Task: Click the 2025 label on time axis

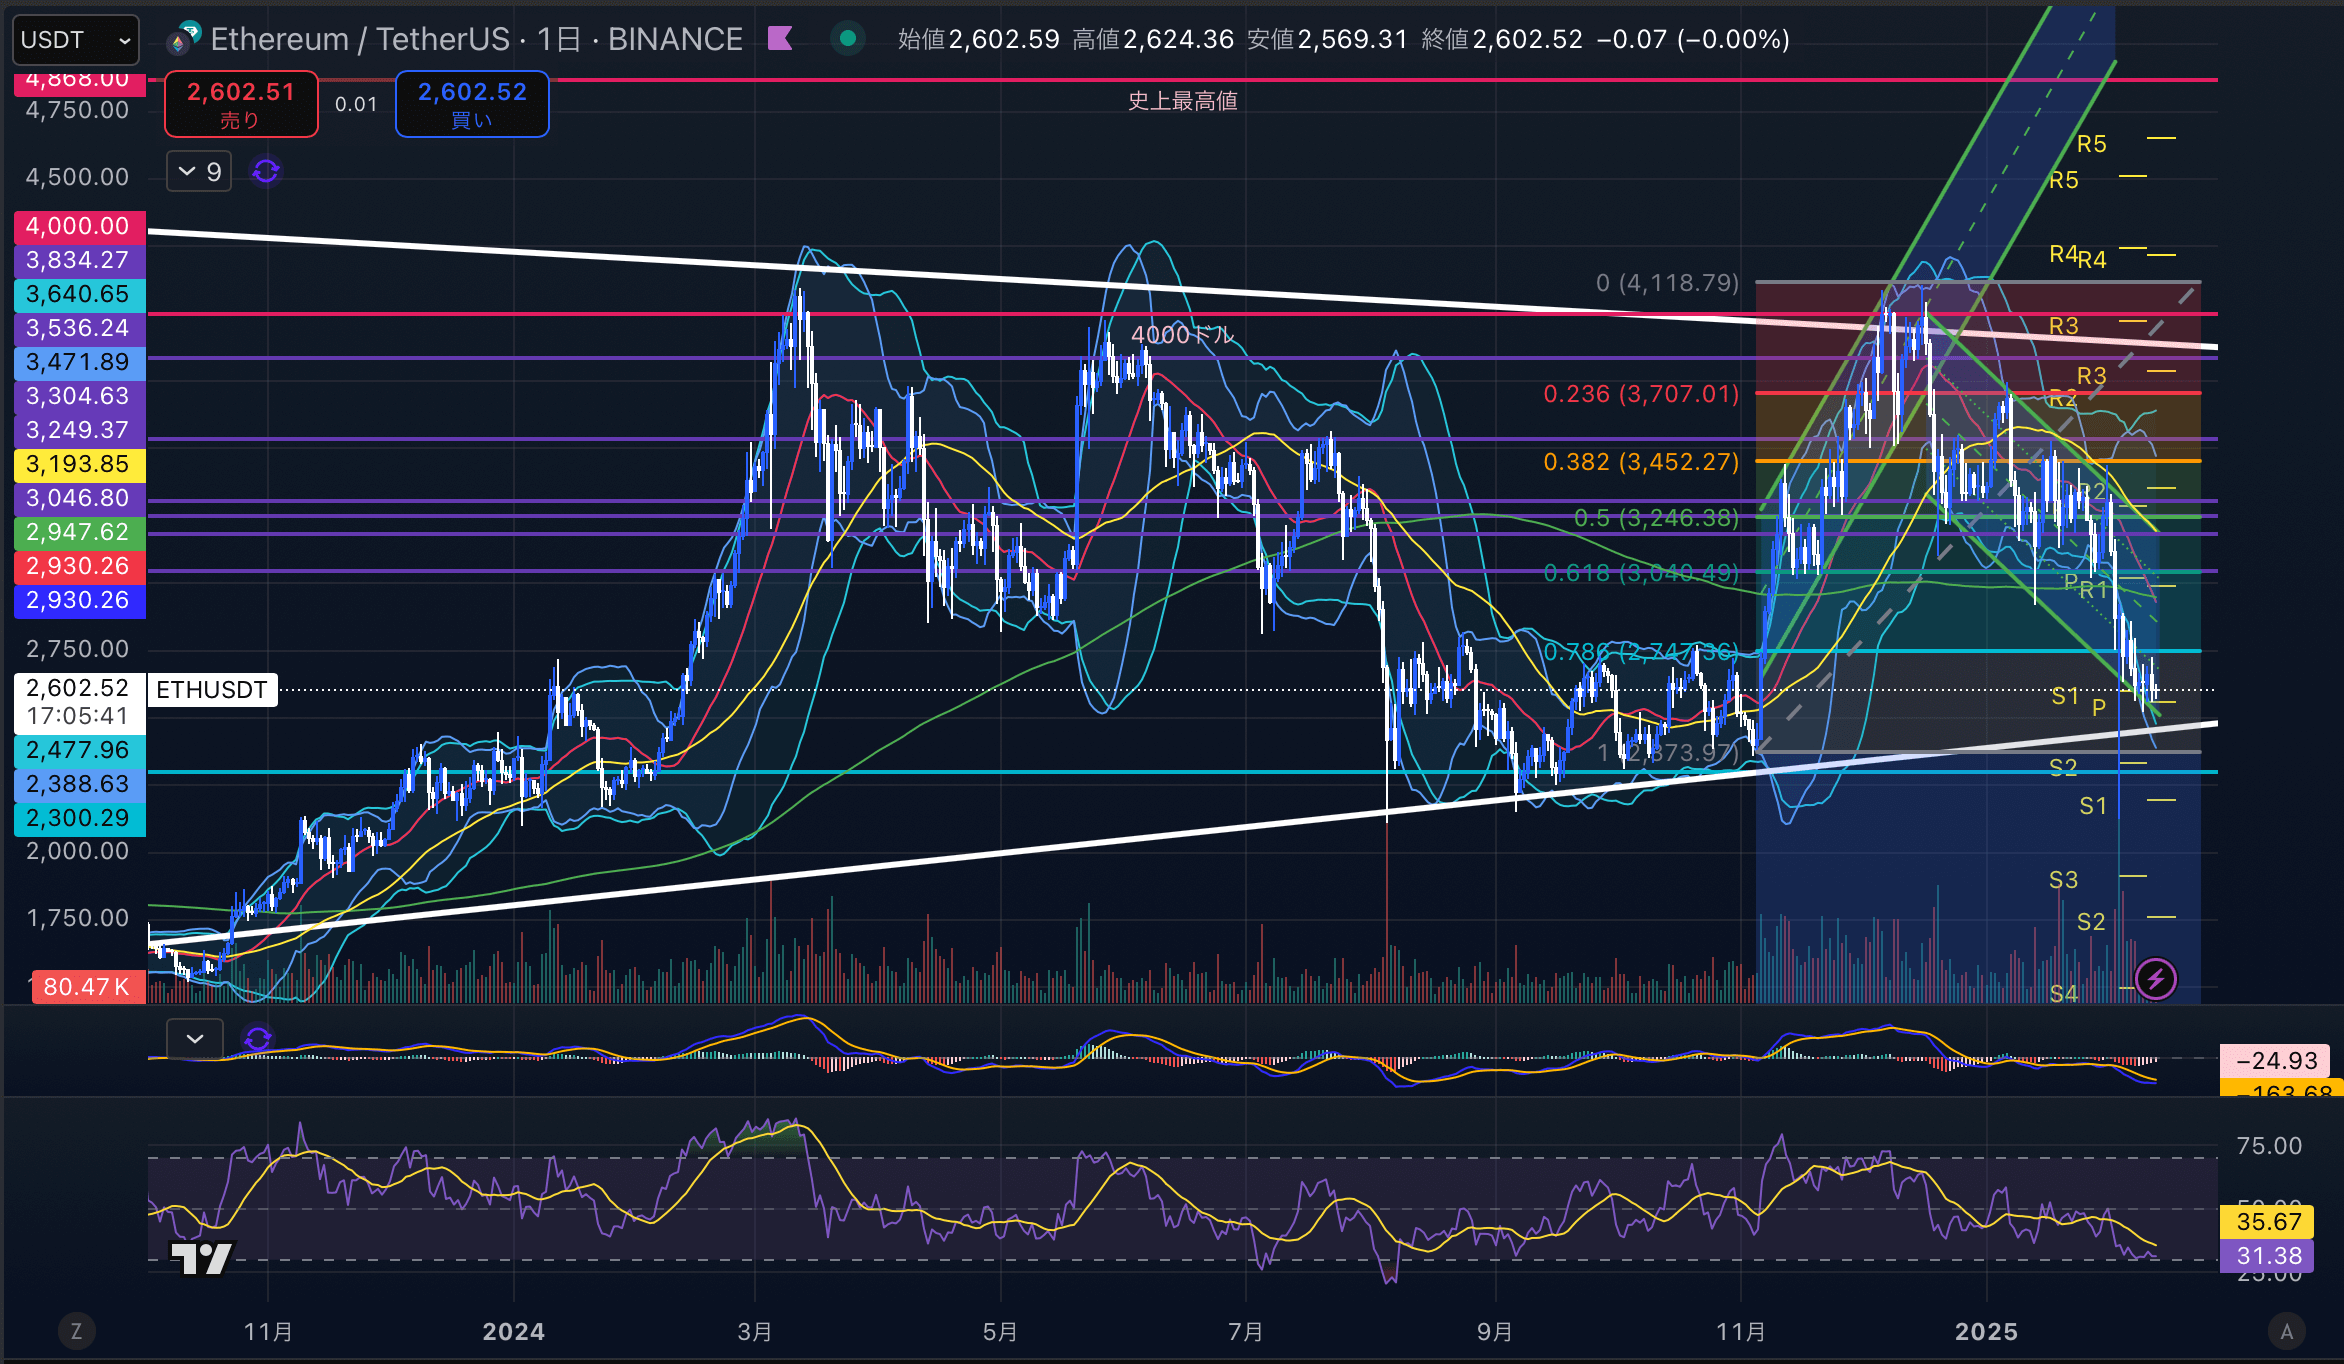Action: [x=1987, y=1332]
